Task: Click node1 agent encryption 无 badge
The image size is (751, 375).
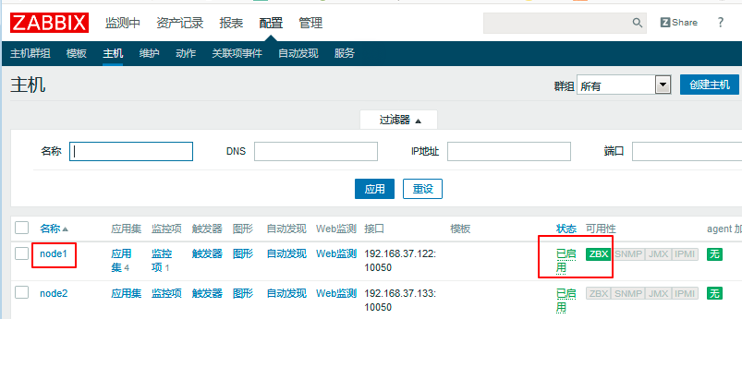Action: (715, 254)
